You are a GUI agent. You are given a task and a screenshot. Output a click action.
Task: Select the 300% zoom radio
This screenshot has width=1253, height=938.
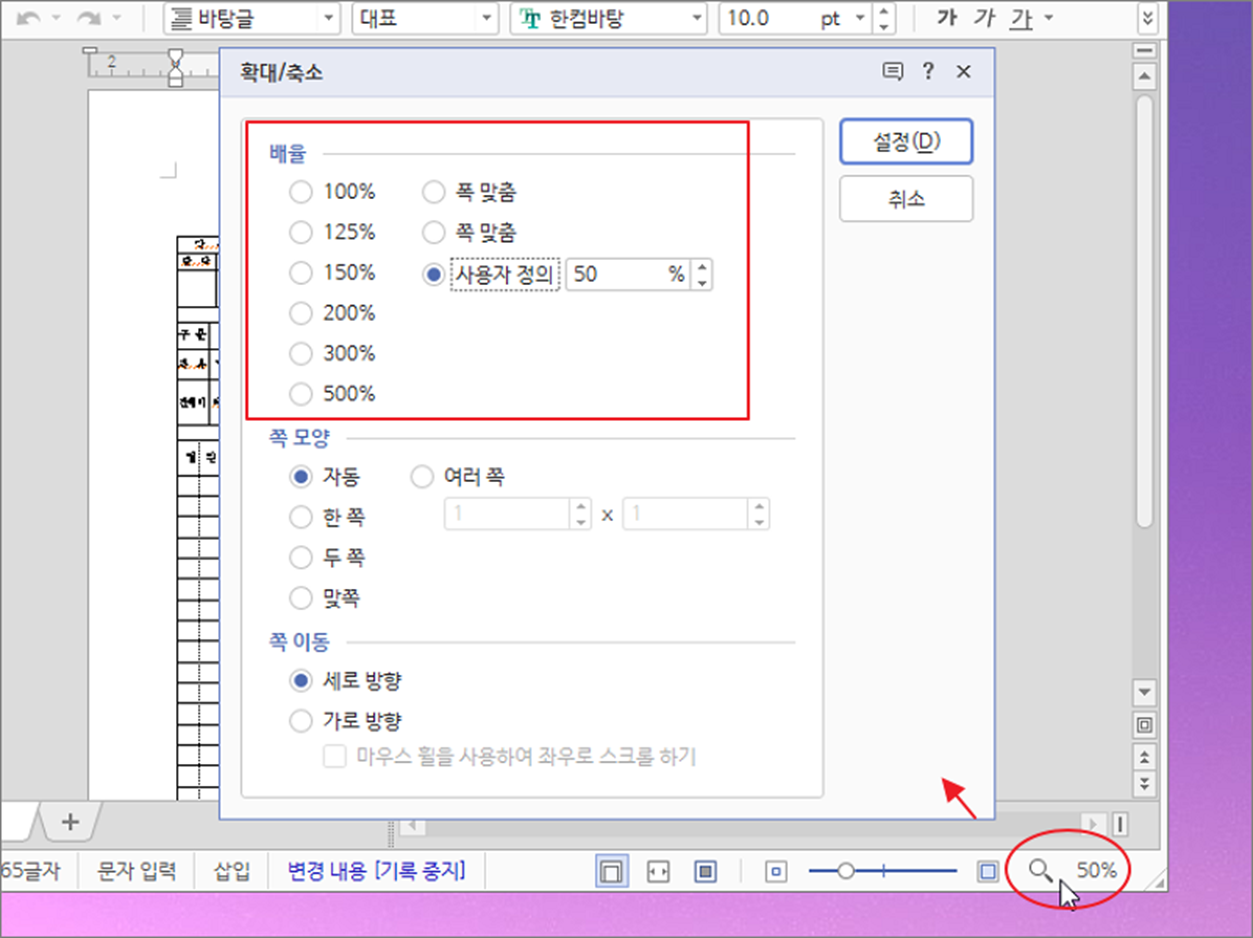click(x=301, y=353)
